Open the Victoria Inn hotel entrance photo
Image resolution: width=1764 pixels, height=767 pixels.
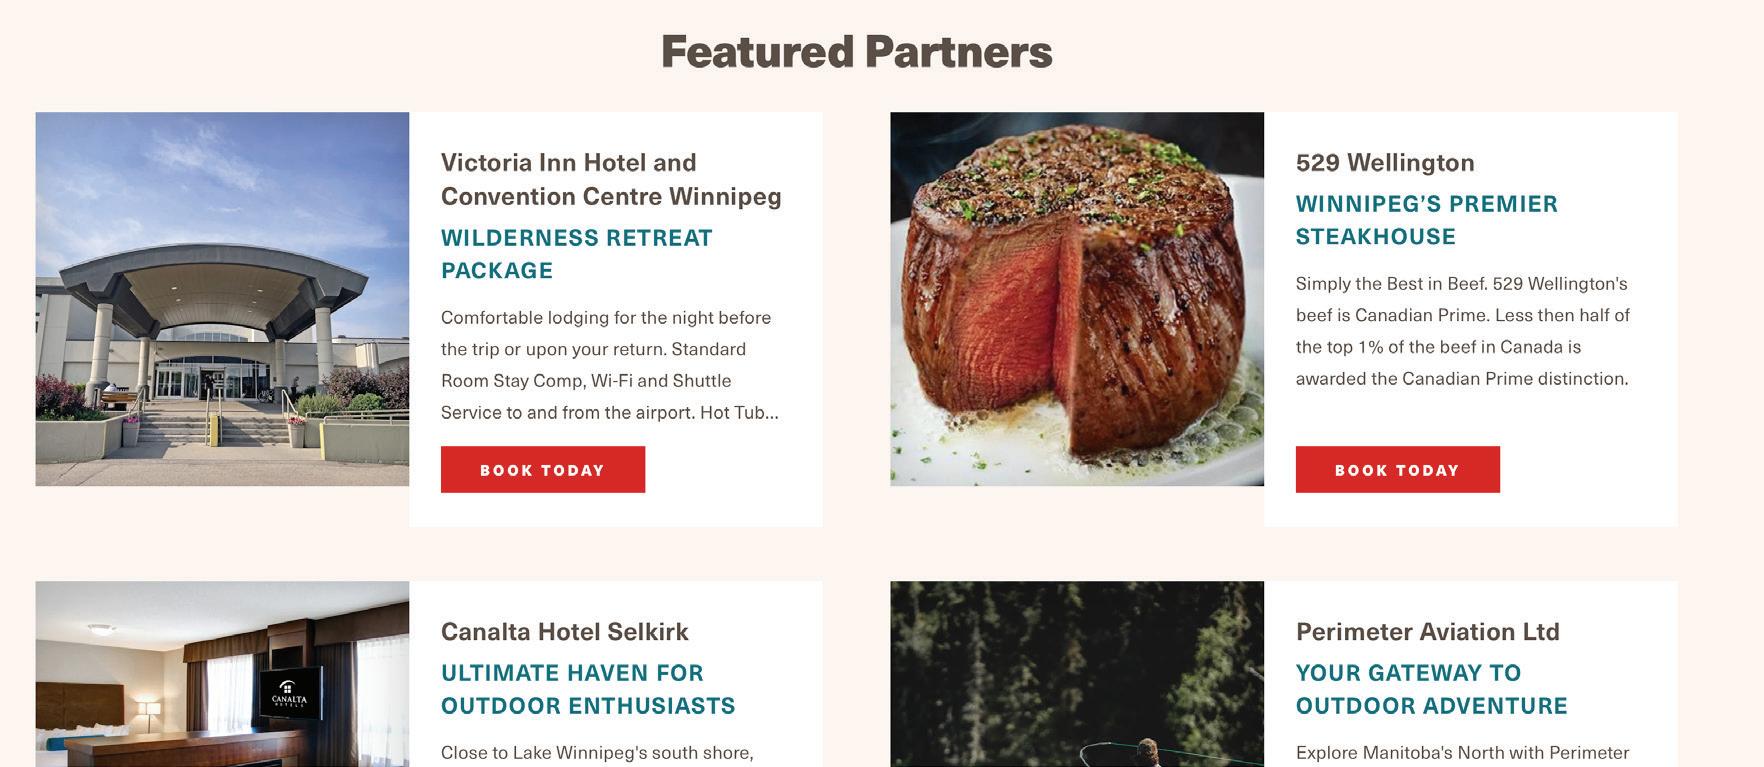[222, 299]
